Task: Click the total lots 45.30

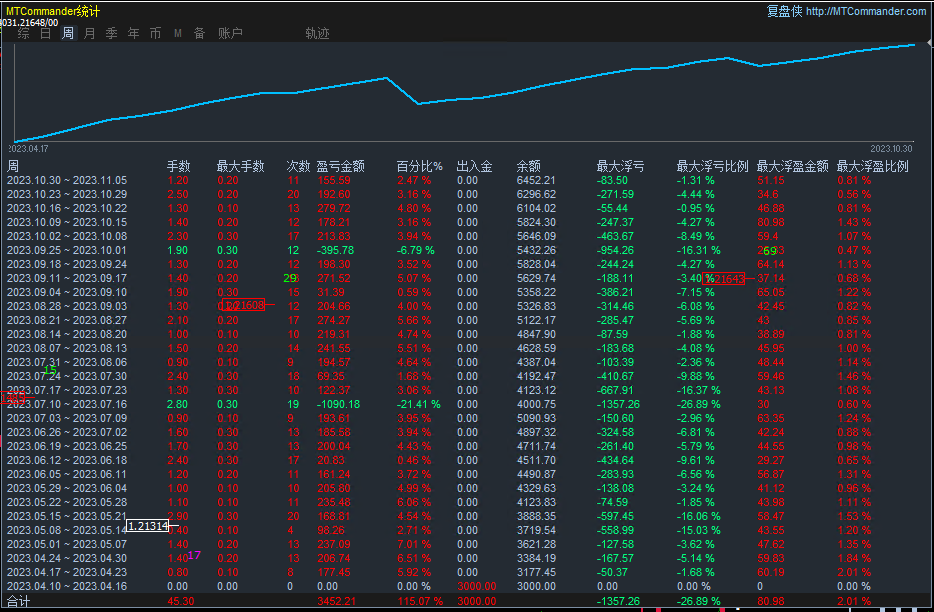Action: [180, 601]
